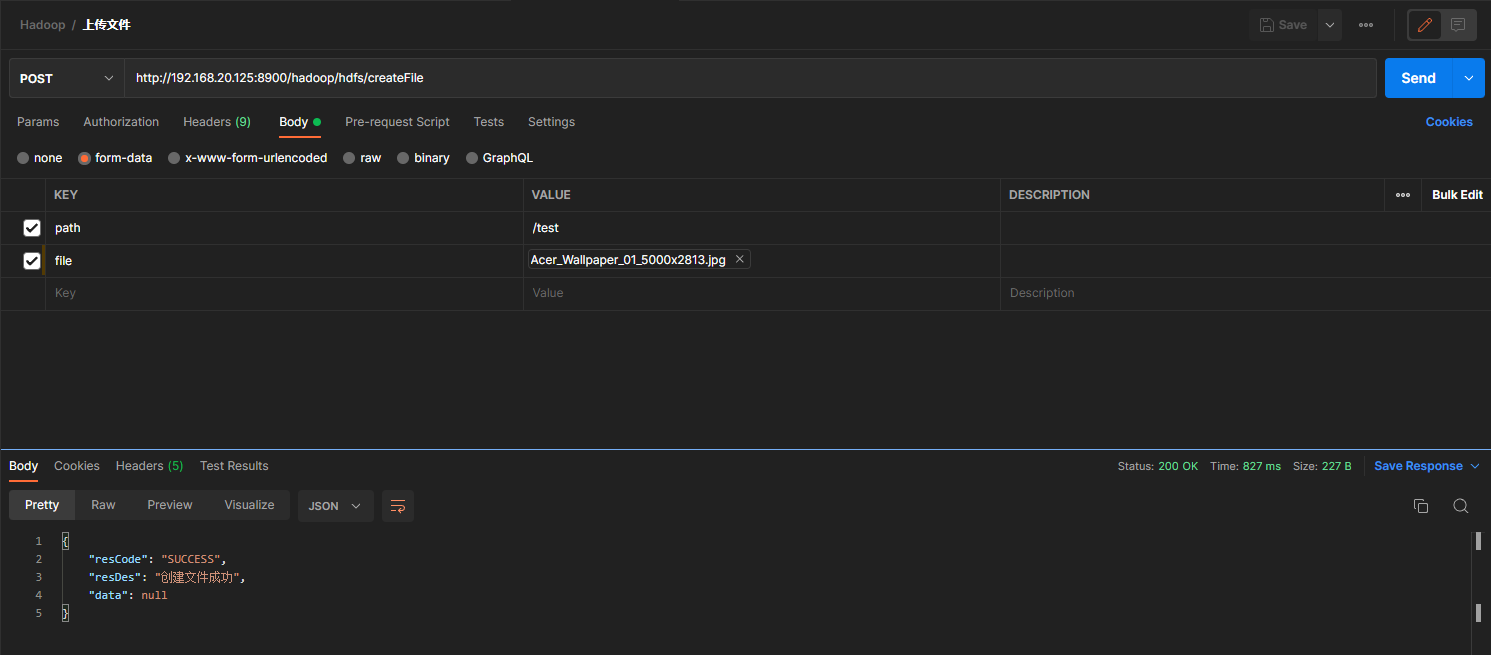Open the comments icon
Screen dimensions: 1491x655
click(x=1458, y=25)
